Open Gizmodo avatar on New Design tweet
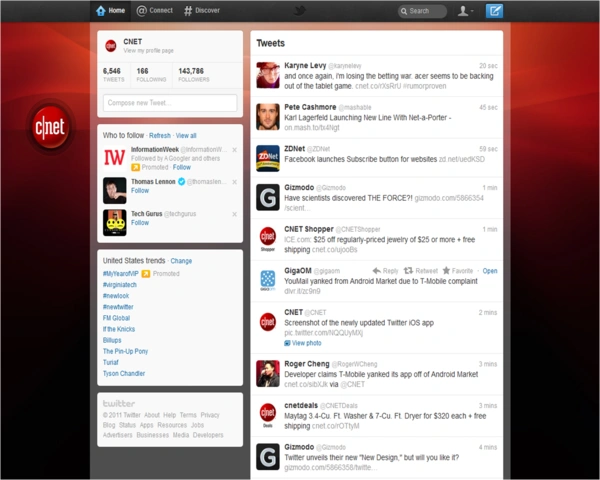The width and height of the screenshot is (600, 480). [x=267, y=457]
